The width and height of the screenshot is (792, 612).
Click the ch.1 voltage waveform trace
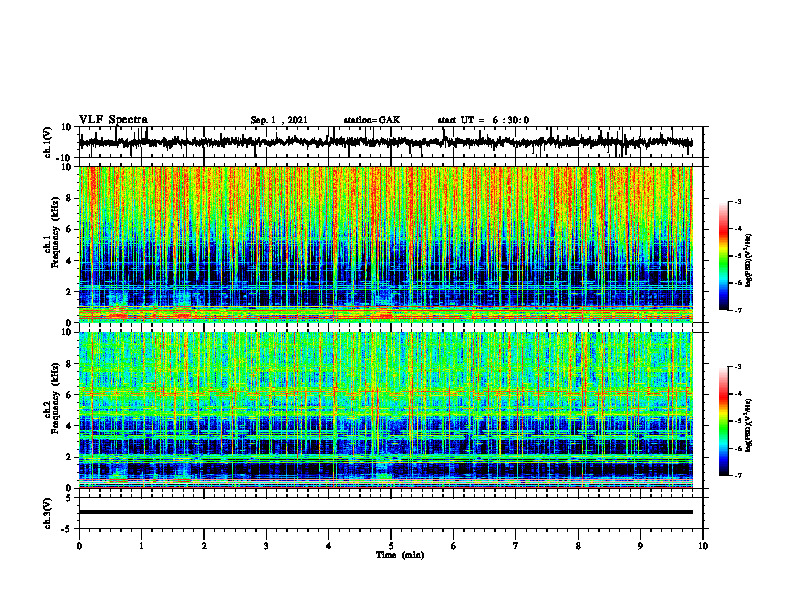[385, 142]
